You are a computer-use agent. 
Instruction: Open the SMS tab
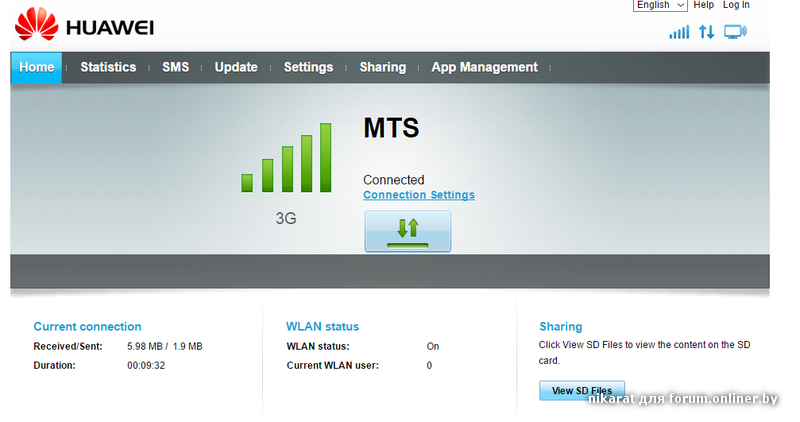pos(176,67)
